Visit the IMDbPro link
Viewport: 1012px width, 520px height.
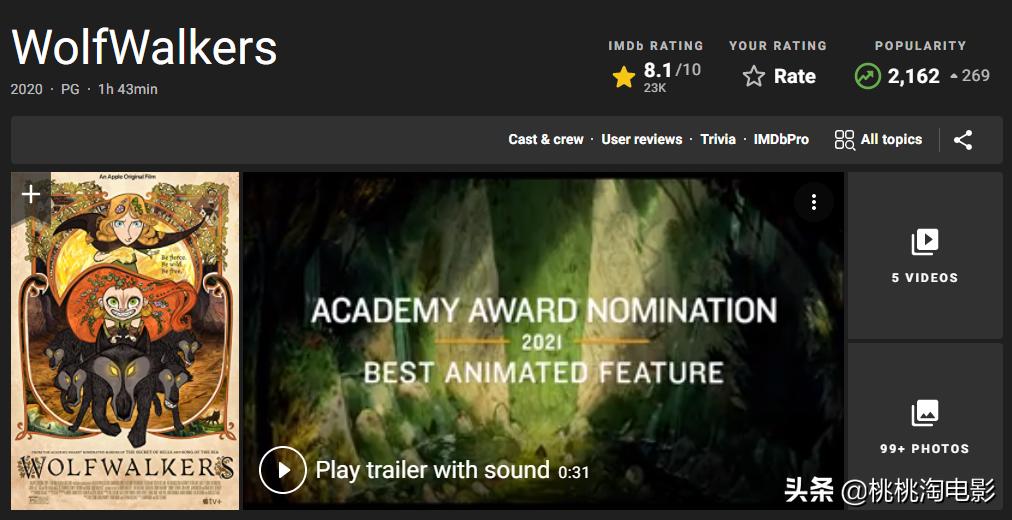click(x=781, y=139)
